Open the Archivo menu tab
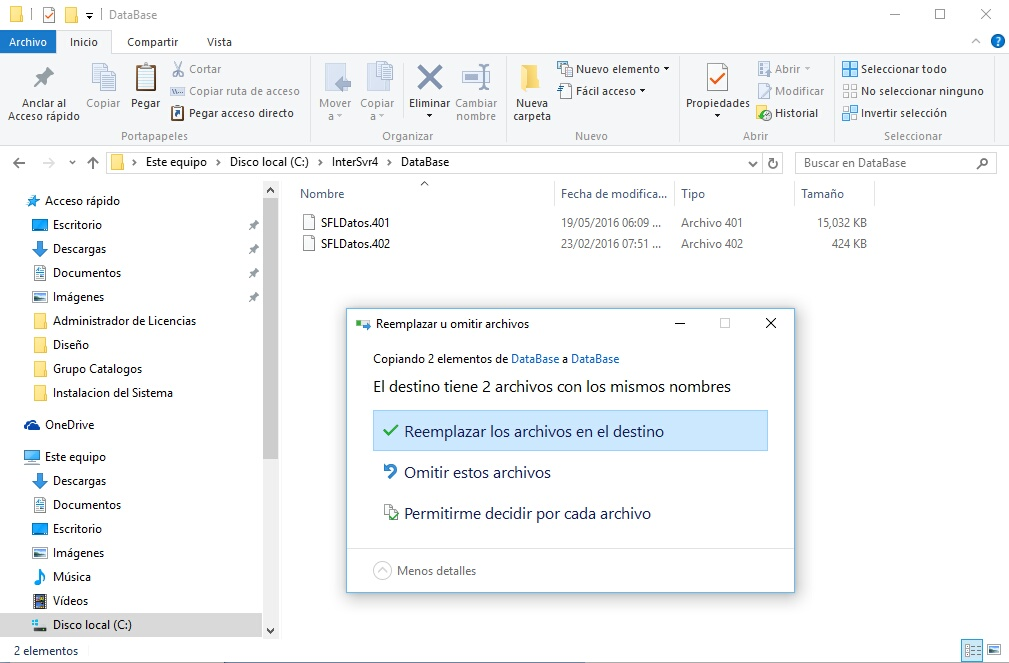Screen dimensions: 1009x663 pyautogui.click(x=28, y=42)
